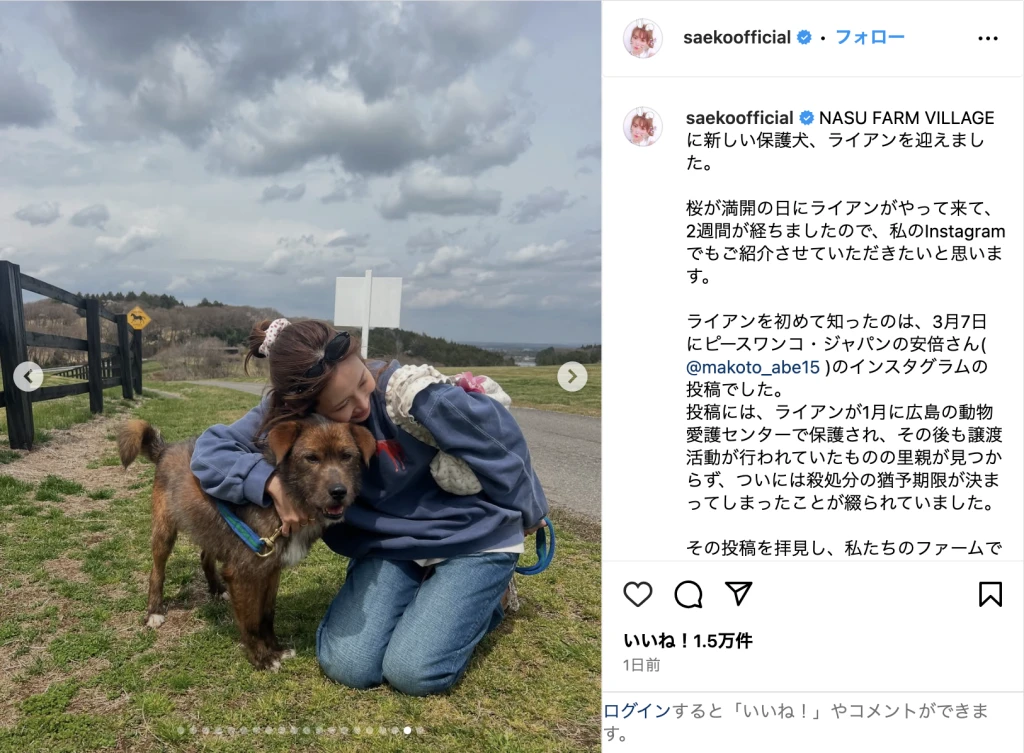Screen dimensions: 1024x753
Task: Click the blue verified badge in header
Action: pos(805,38)
